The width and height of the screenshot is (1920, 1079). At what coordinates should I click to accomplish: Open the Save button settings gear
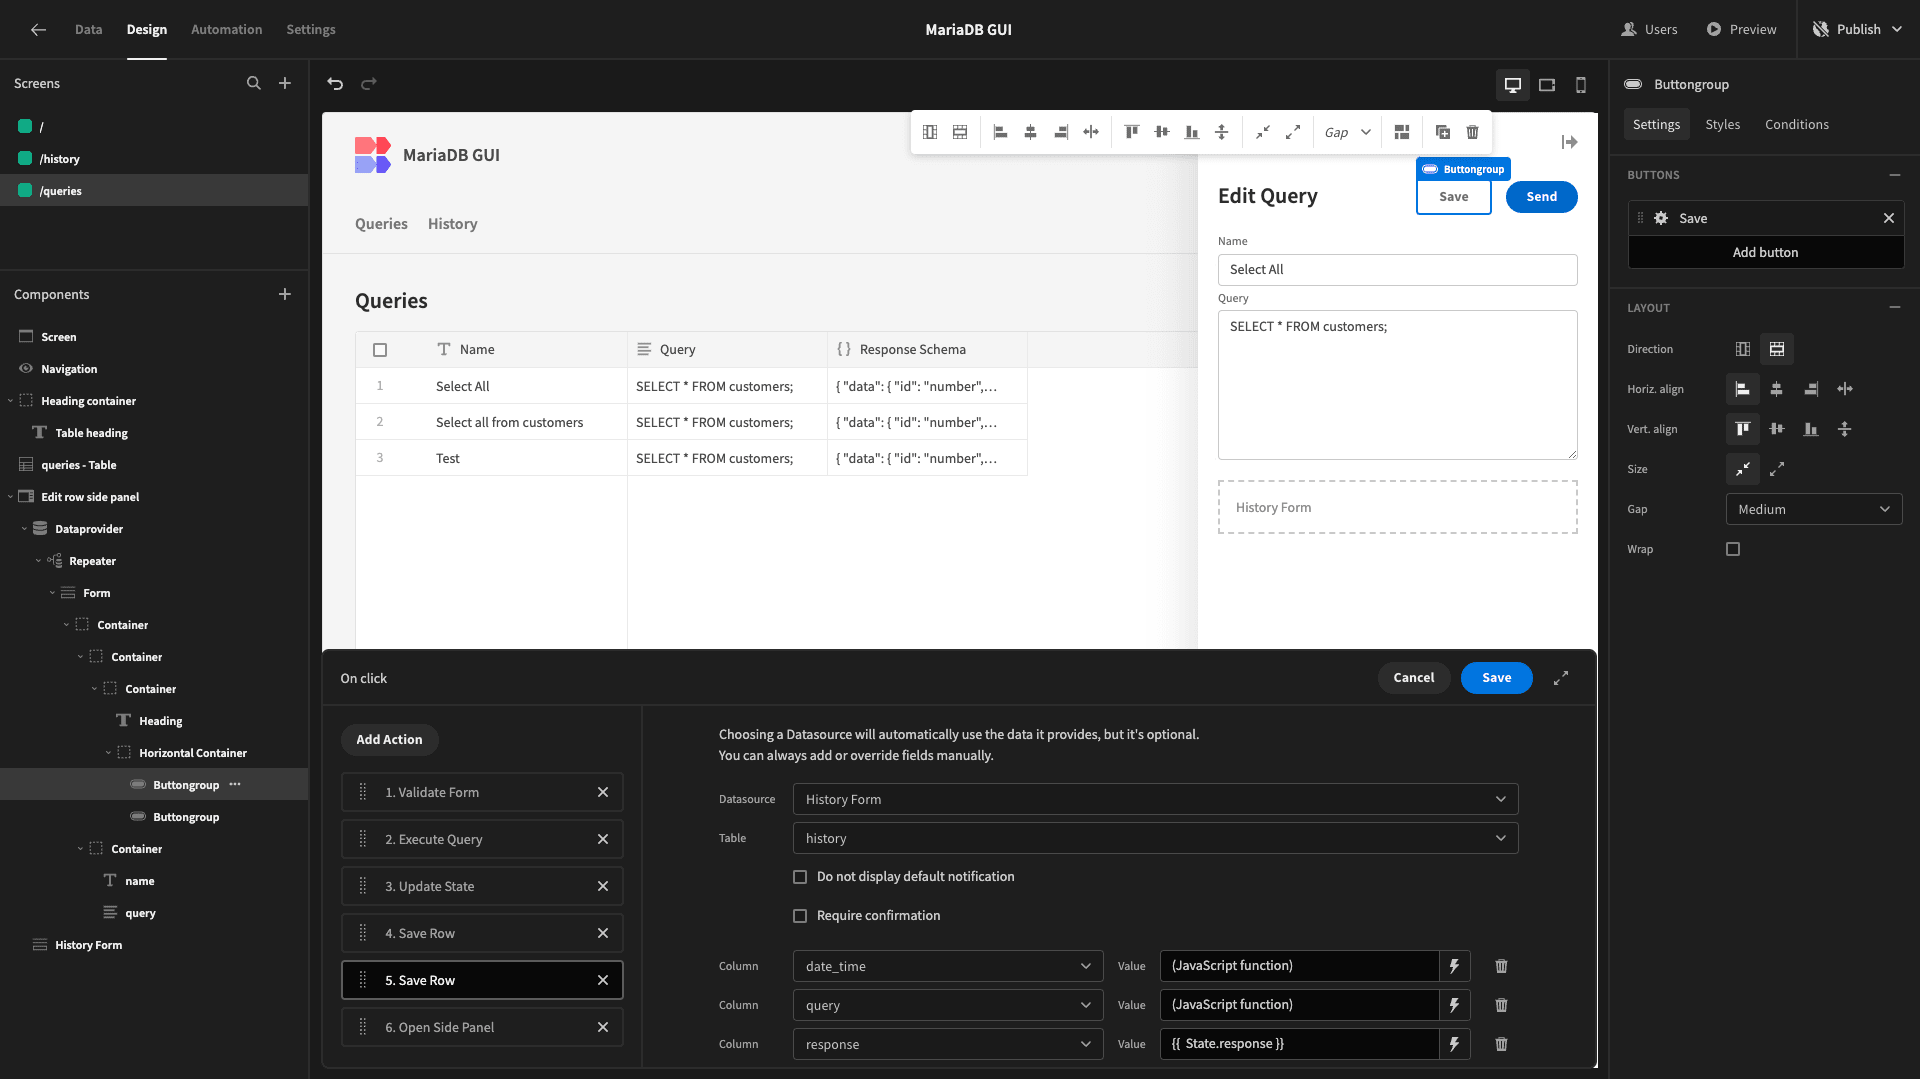pos(1661,218)
